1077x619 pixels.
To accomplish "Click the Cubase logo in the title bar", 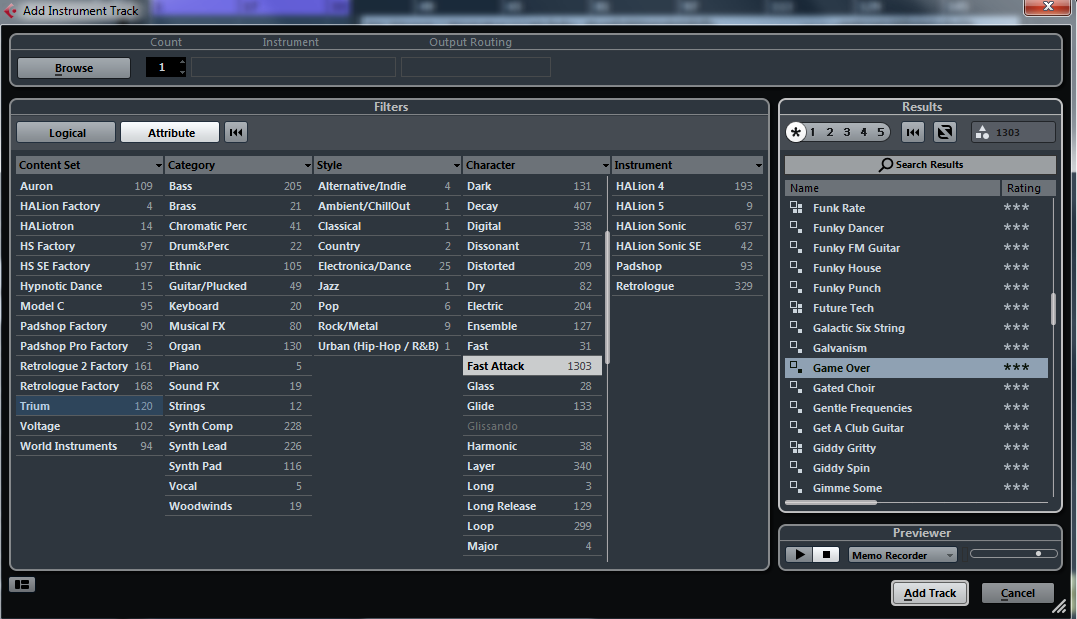I will (10, 10).
